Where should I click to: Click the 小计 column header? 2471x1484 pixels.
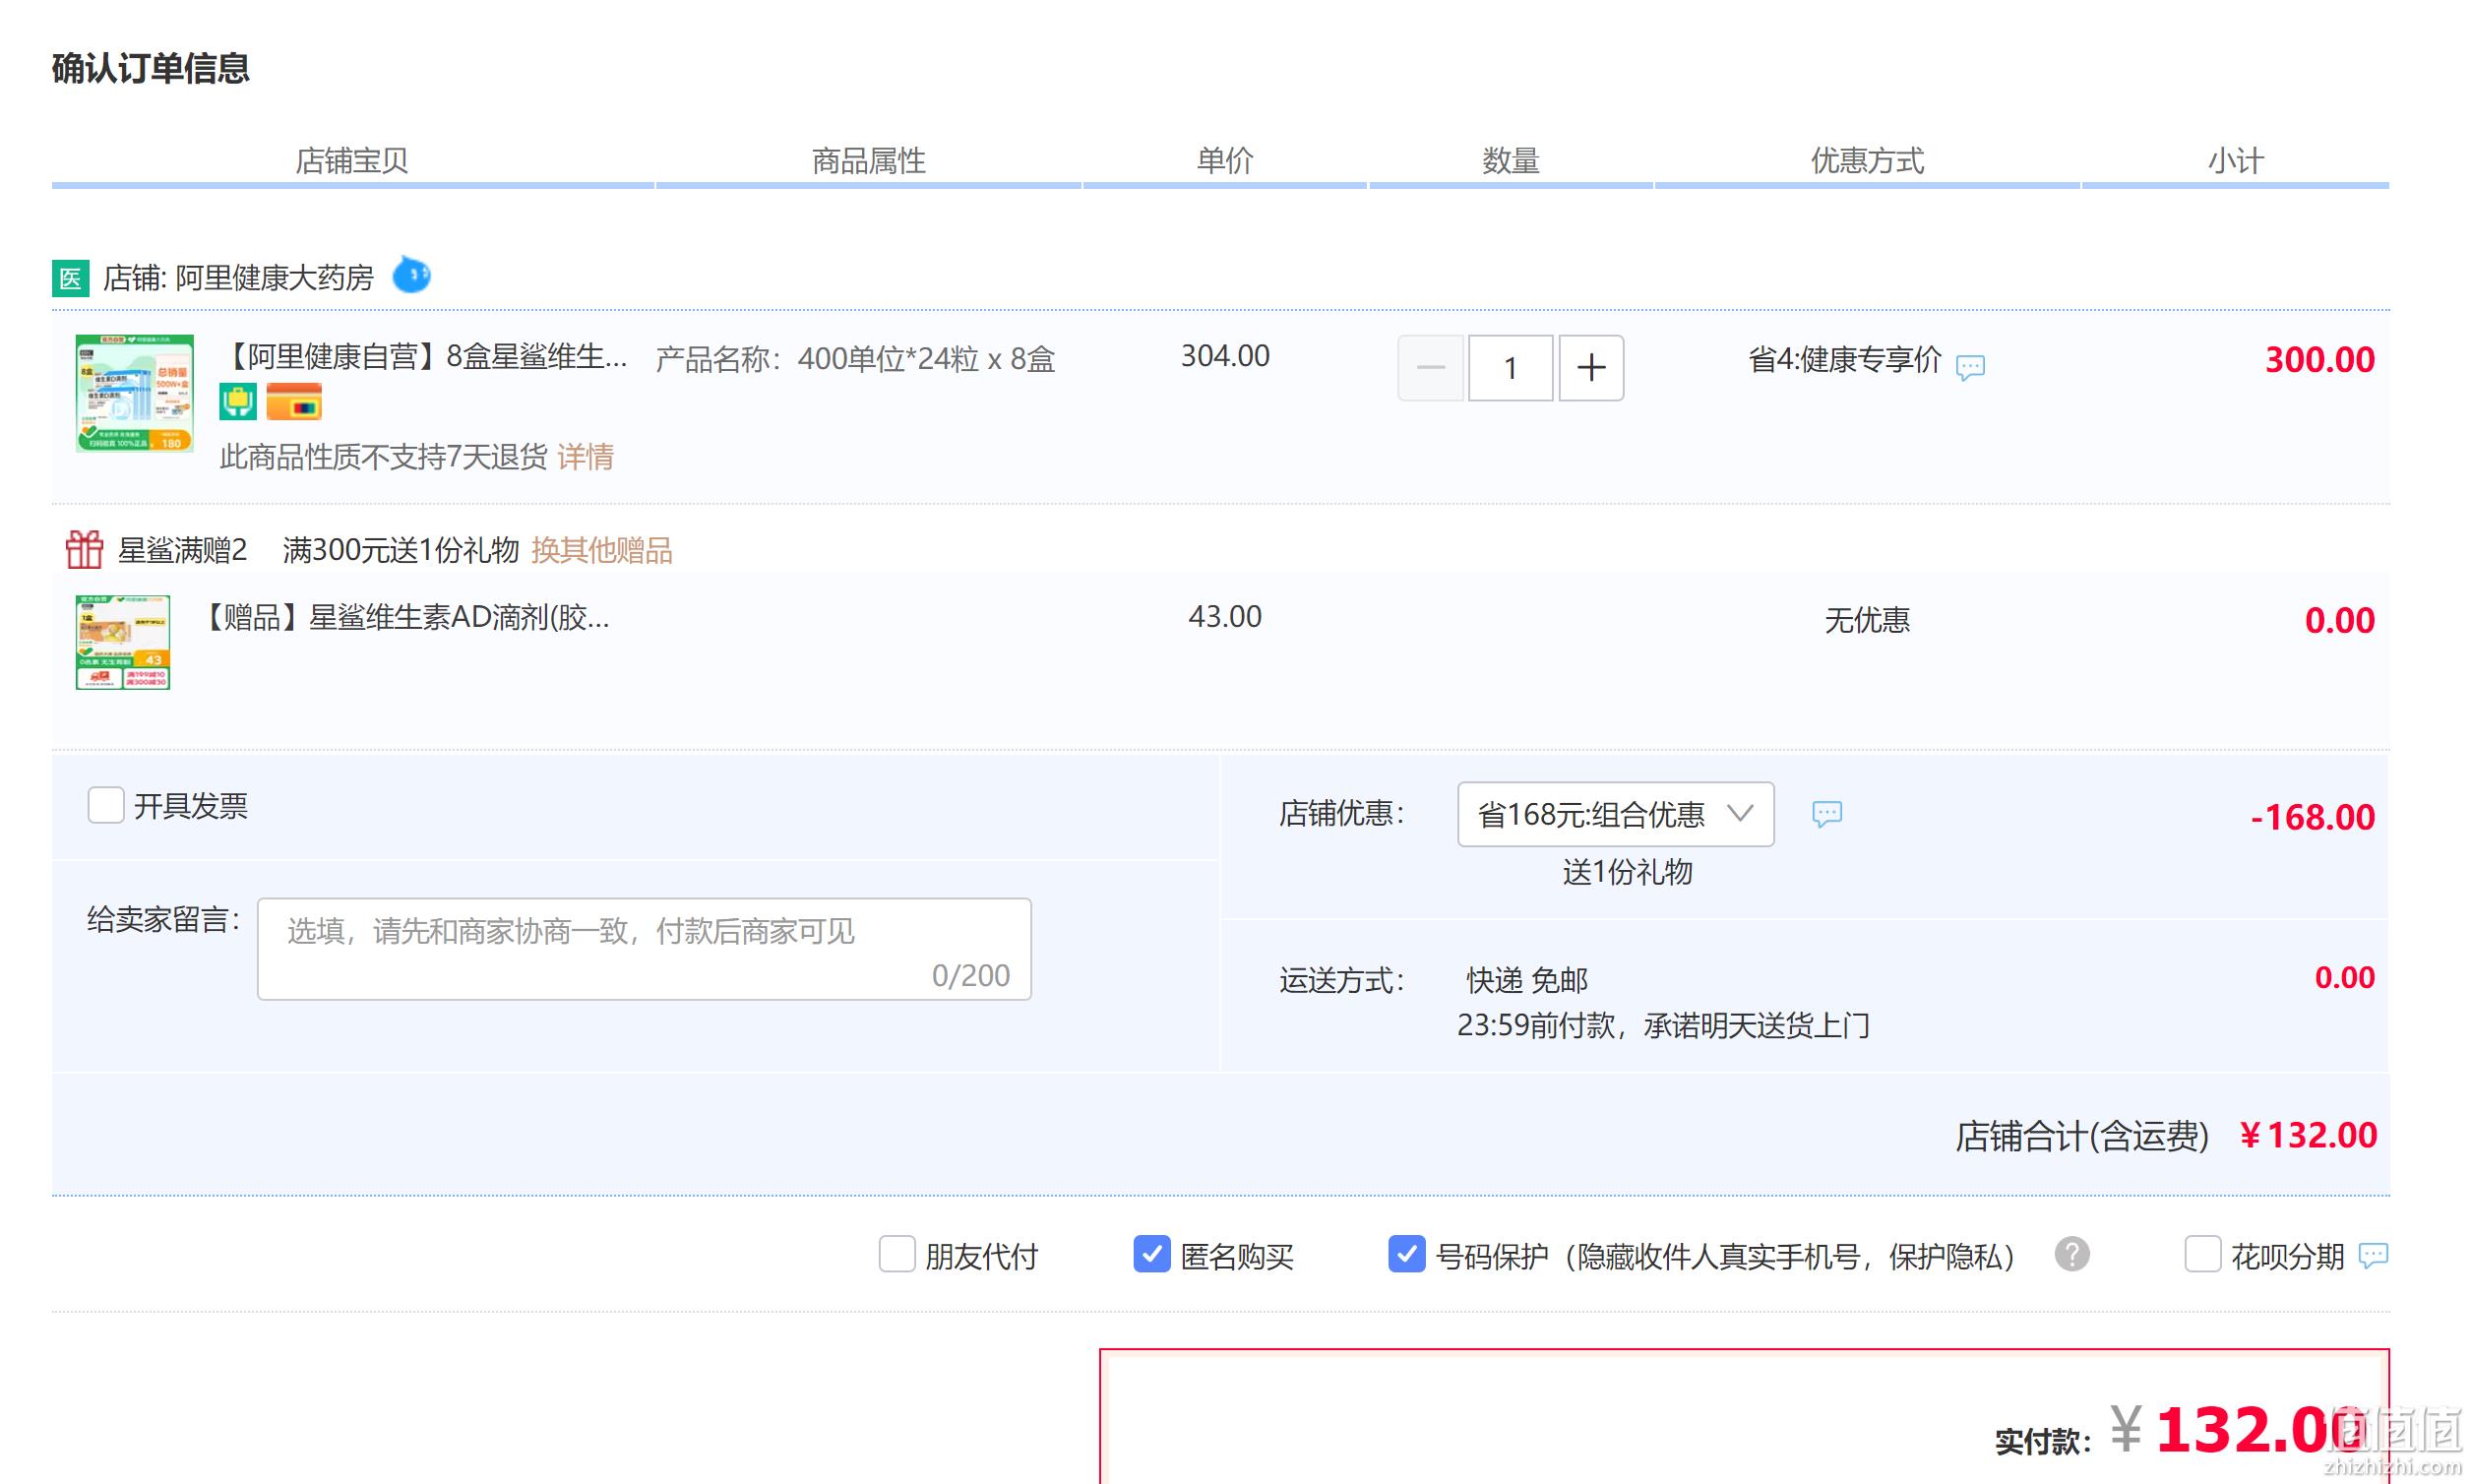coord(2235,160)
